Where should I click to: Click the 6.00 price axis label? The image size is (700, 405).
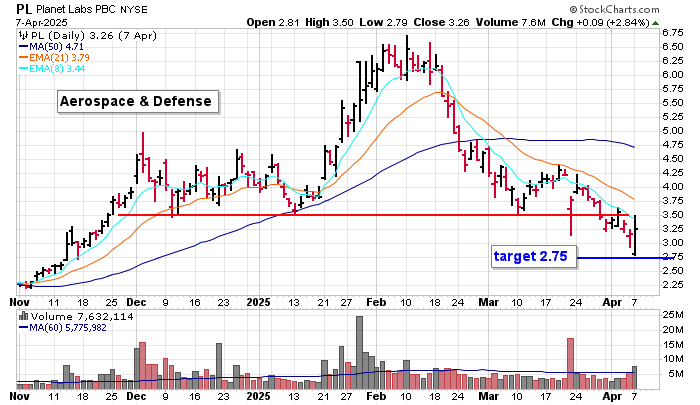673,75
